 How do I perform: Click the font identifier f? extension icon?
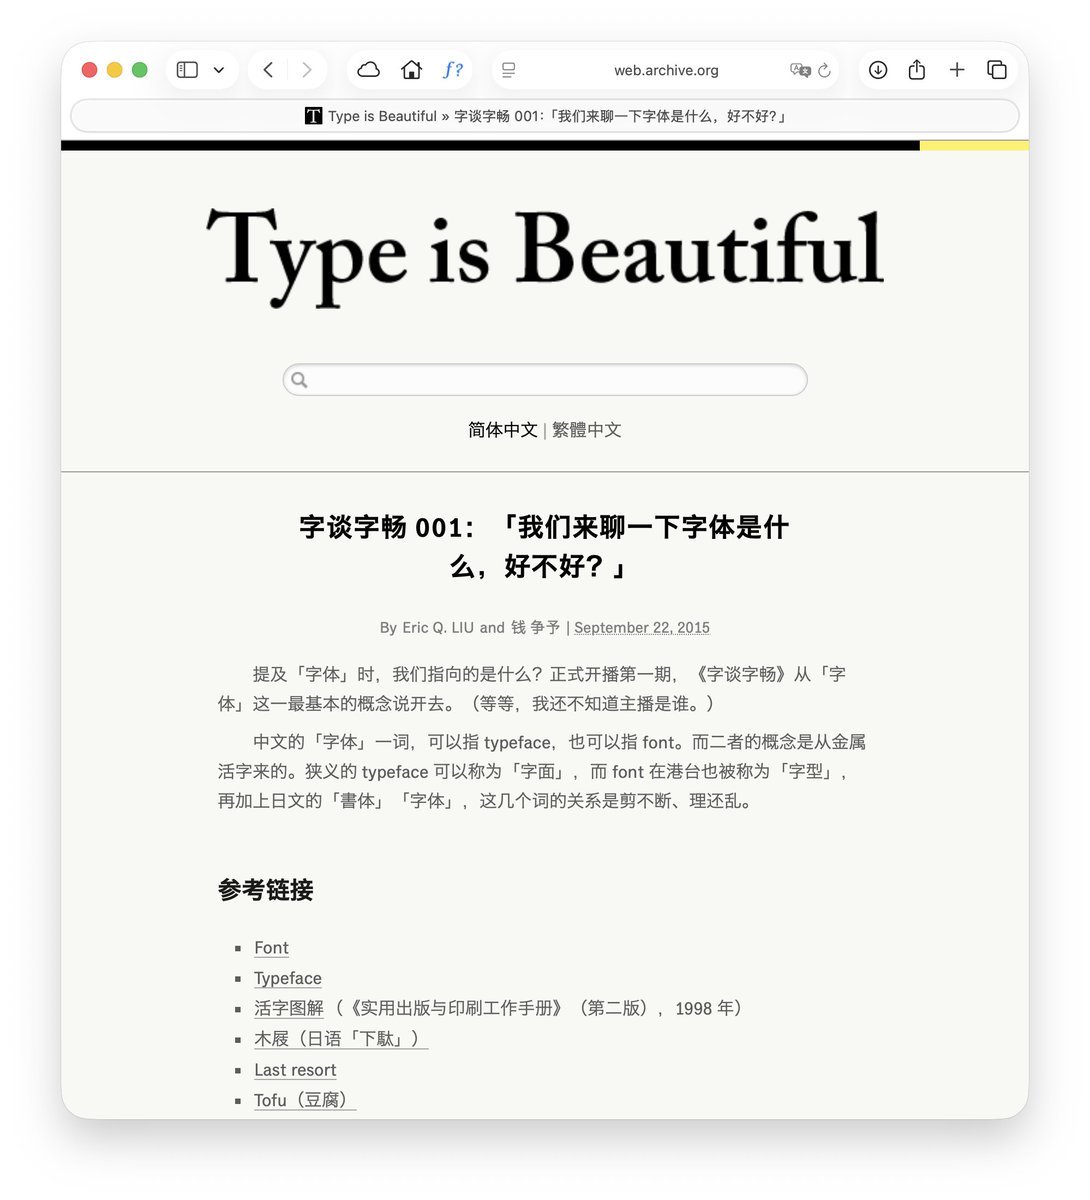453,70
